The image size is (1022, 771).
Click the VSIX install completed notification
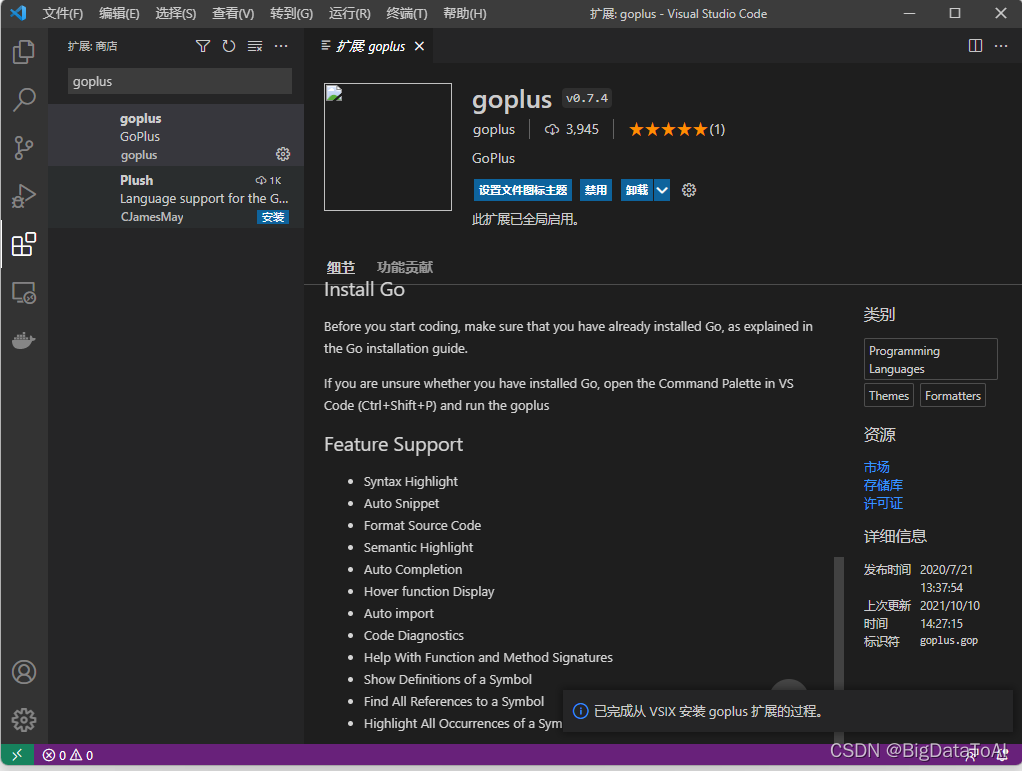pyautogui.click(x=787, y=711)
